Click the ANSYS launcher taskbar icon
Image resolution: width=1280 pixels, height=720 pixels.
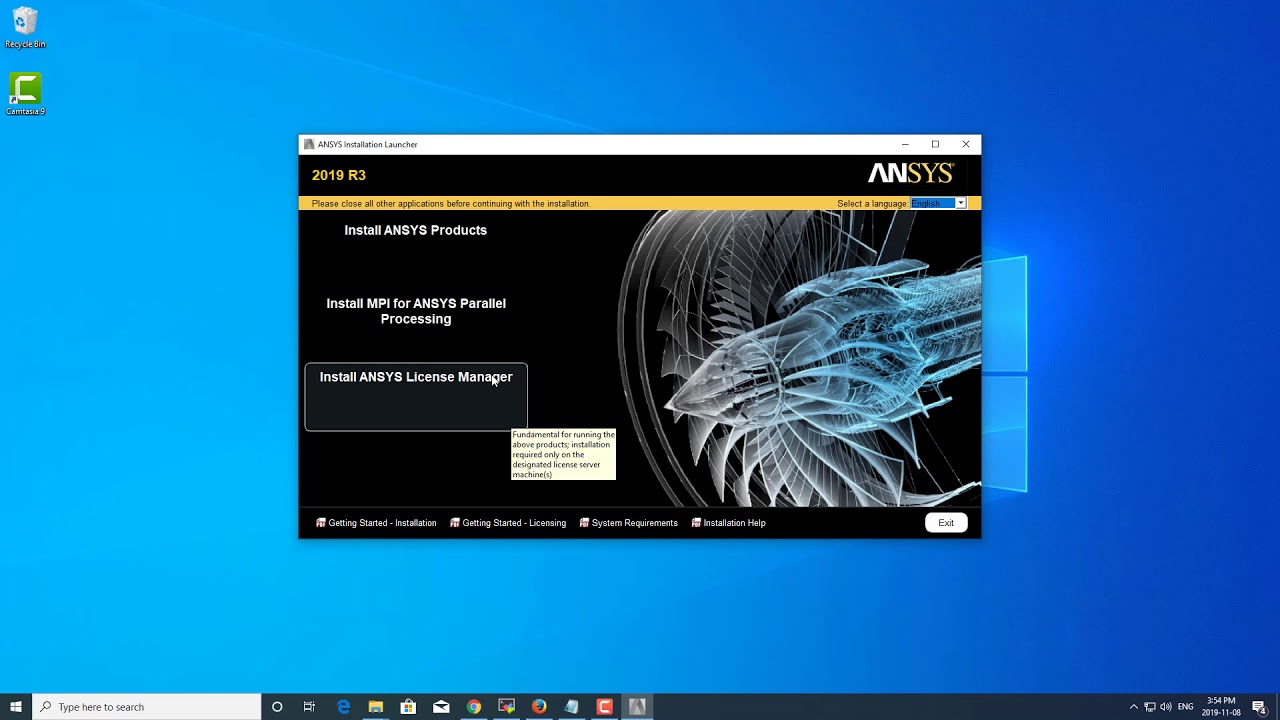[x=637, y=707]
